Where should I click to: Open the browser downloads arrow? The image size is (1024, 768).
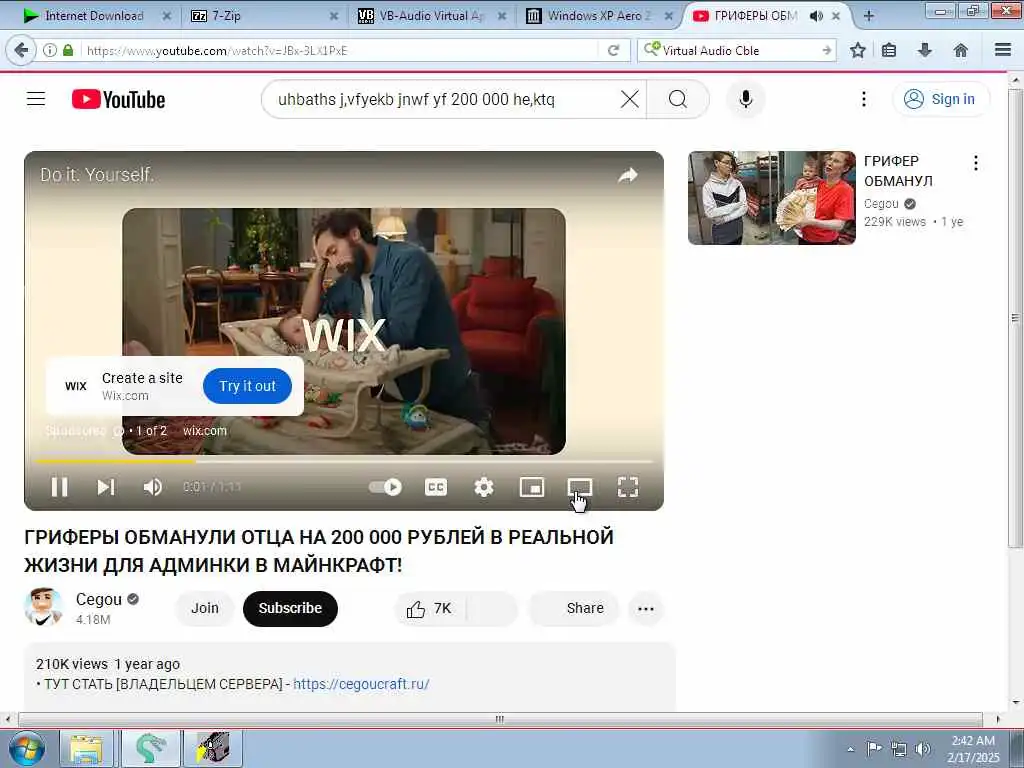pyautogui.click(x=925, y=50)
